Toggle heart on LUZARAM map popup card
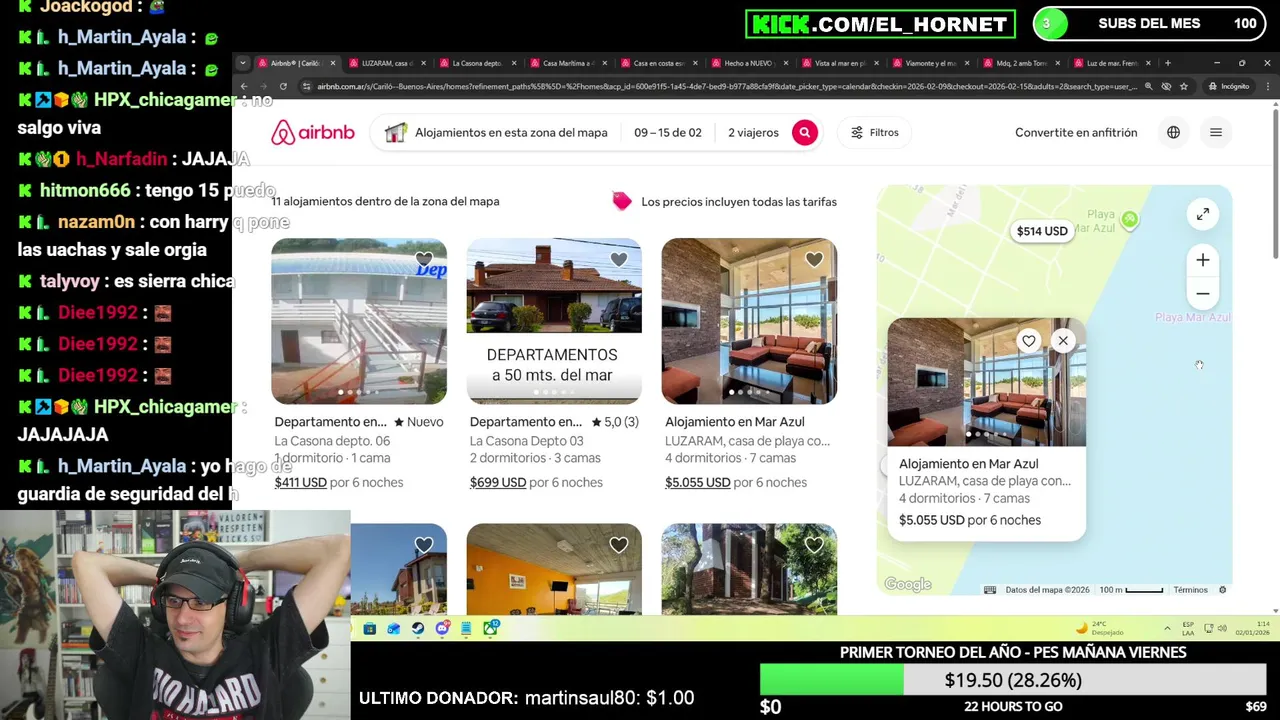Viewport: 1280px width, 720px height. tap(1029, 341)
